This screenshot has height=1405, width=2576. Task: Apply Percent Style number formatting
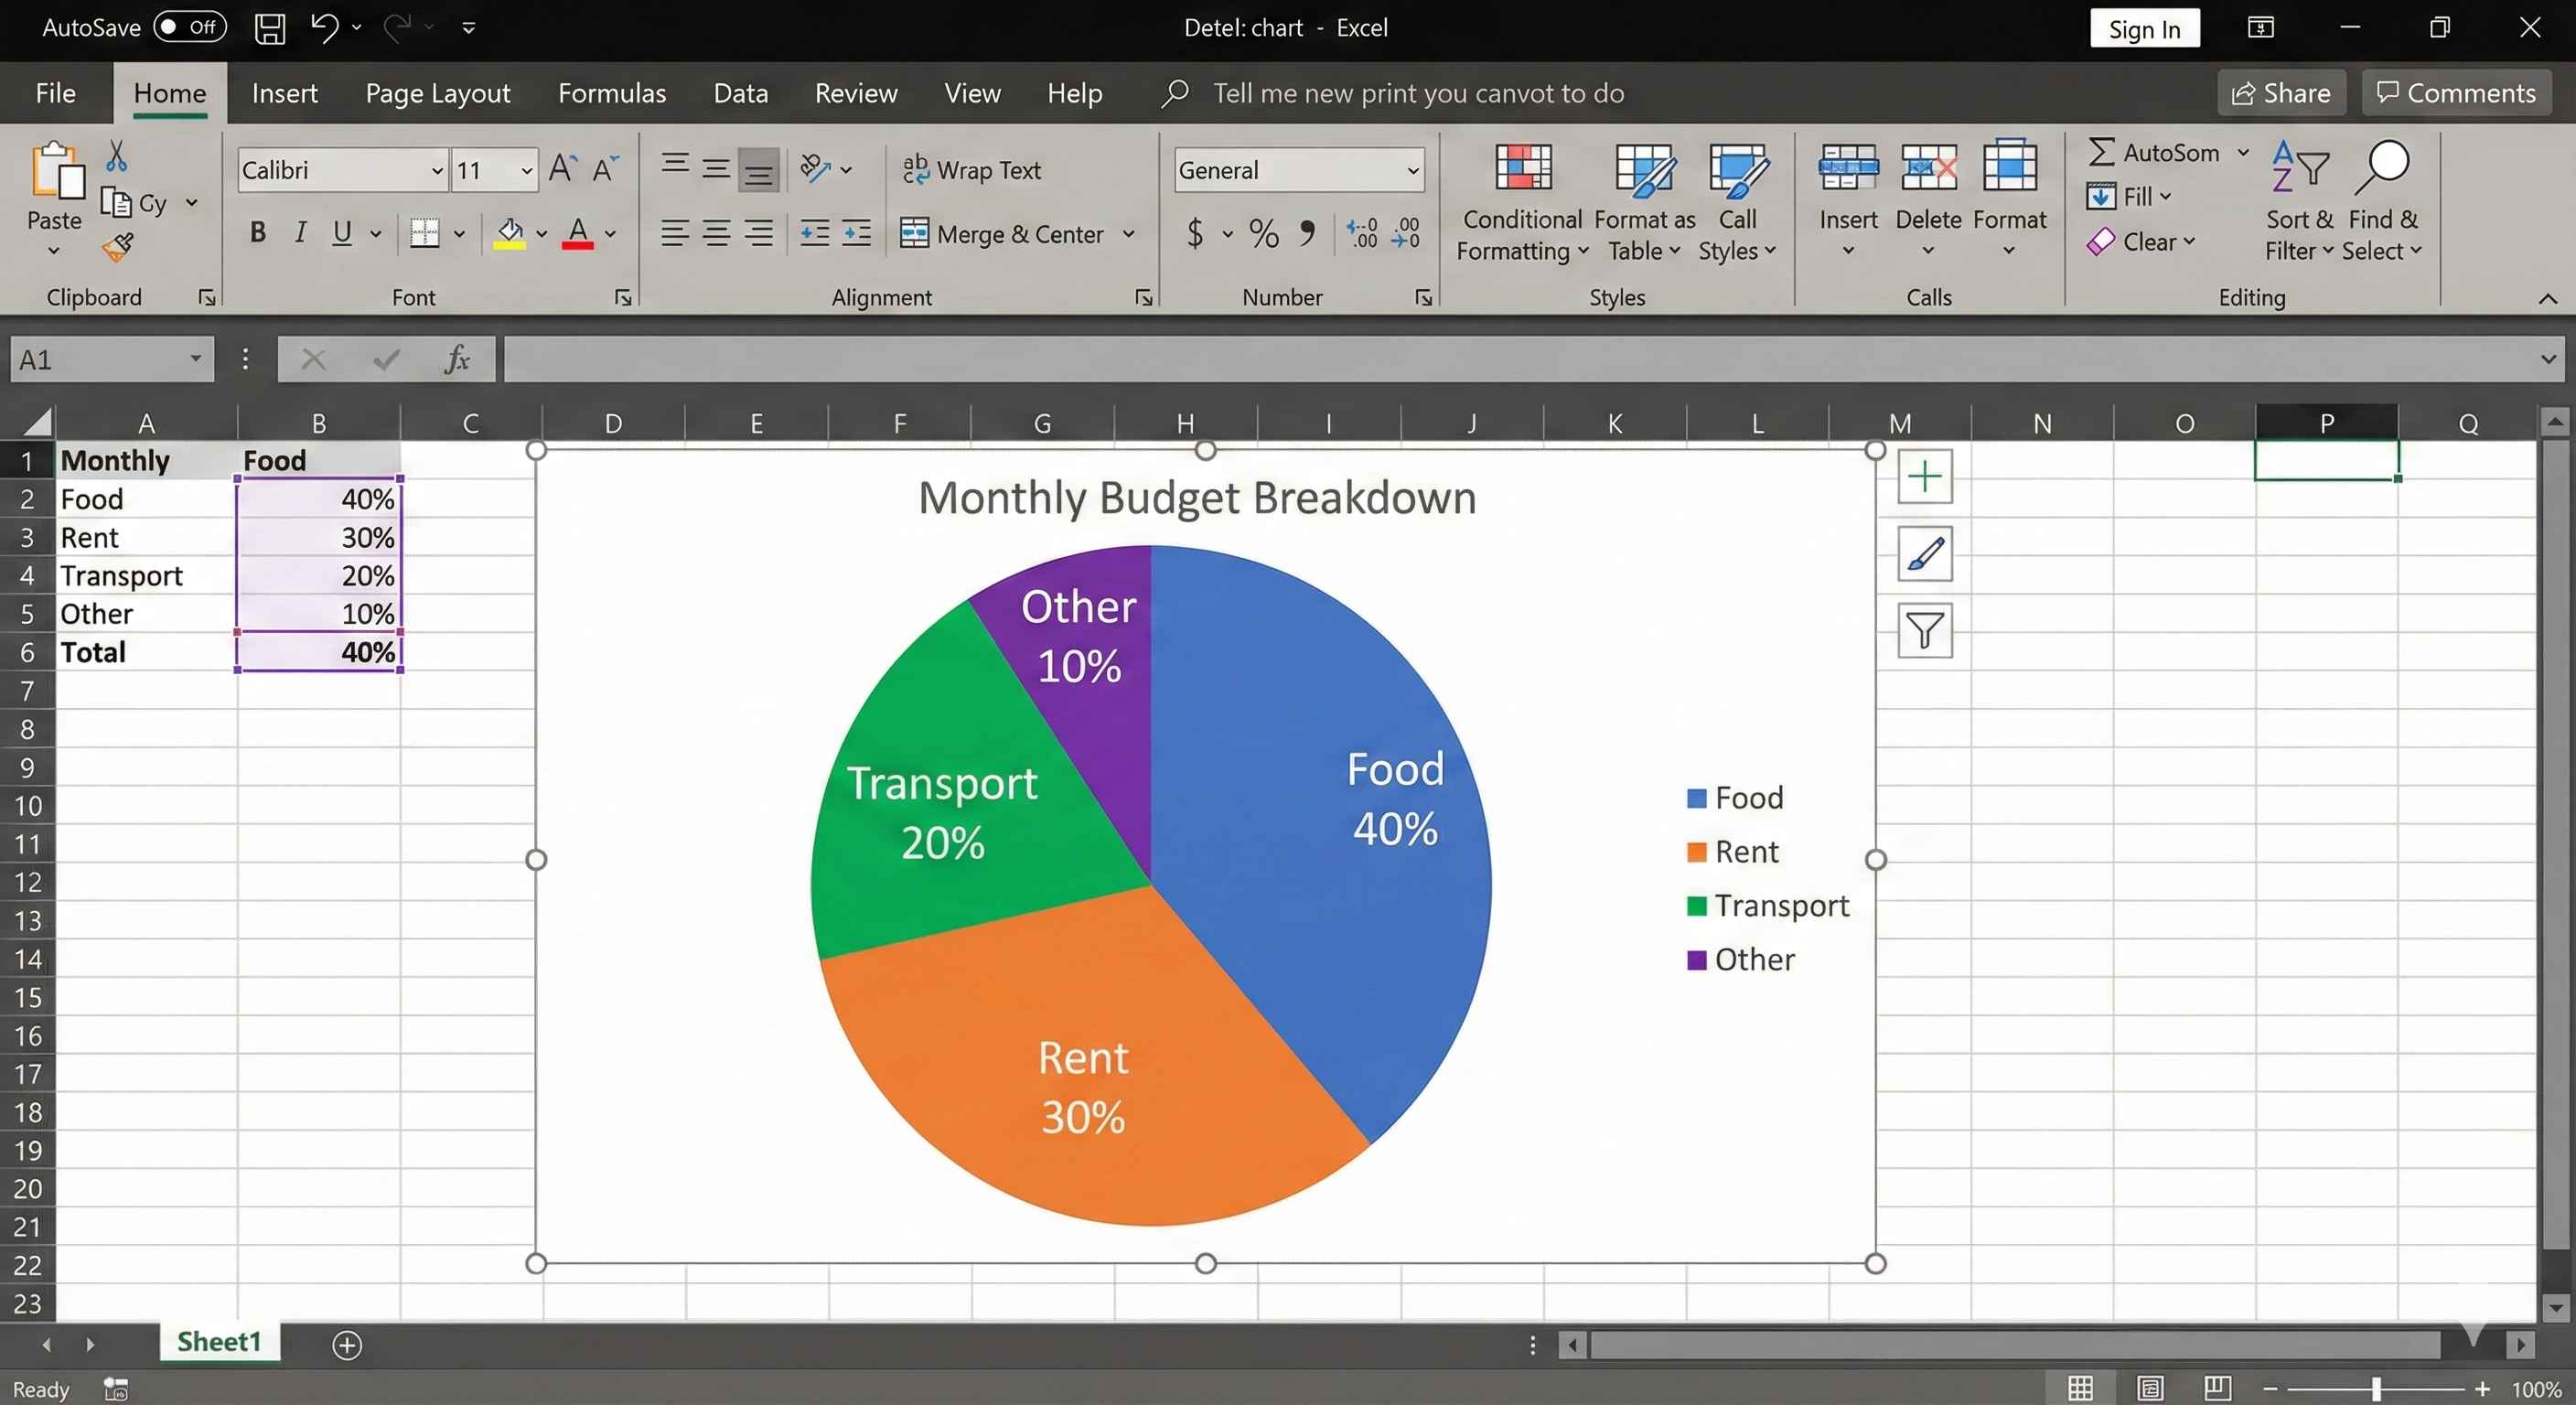(1262, 233)
